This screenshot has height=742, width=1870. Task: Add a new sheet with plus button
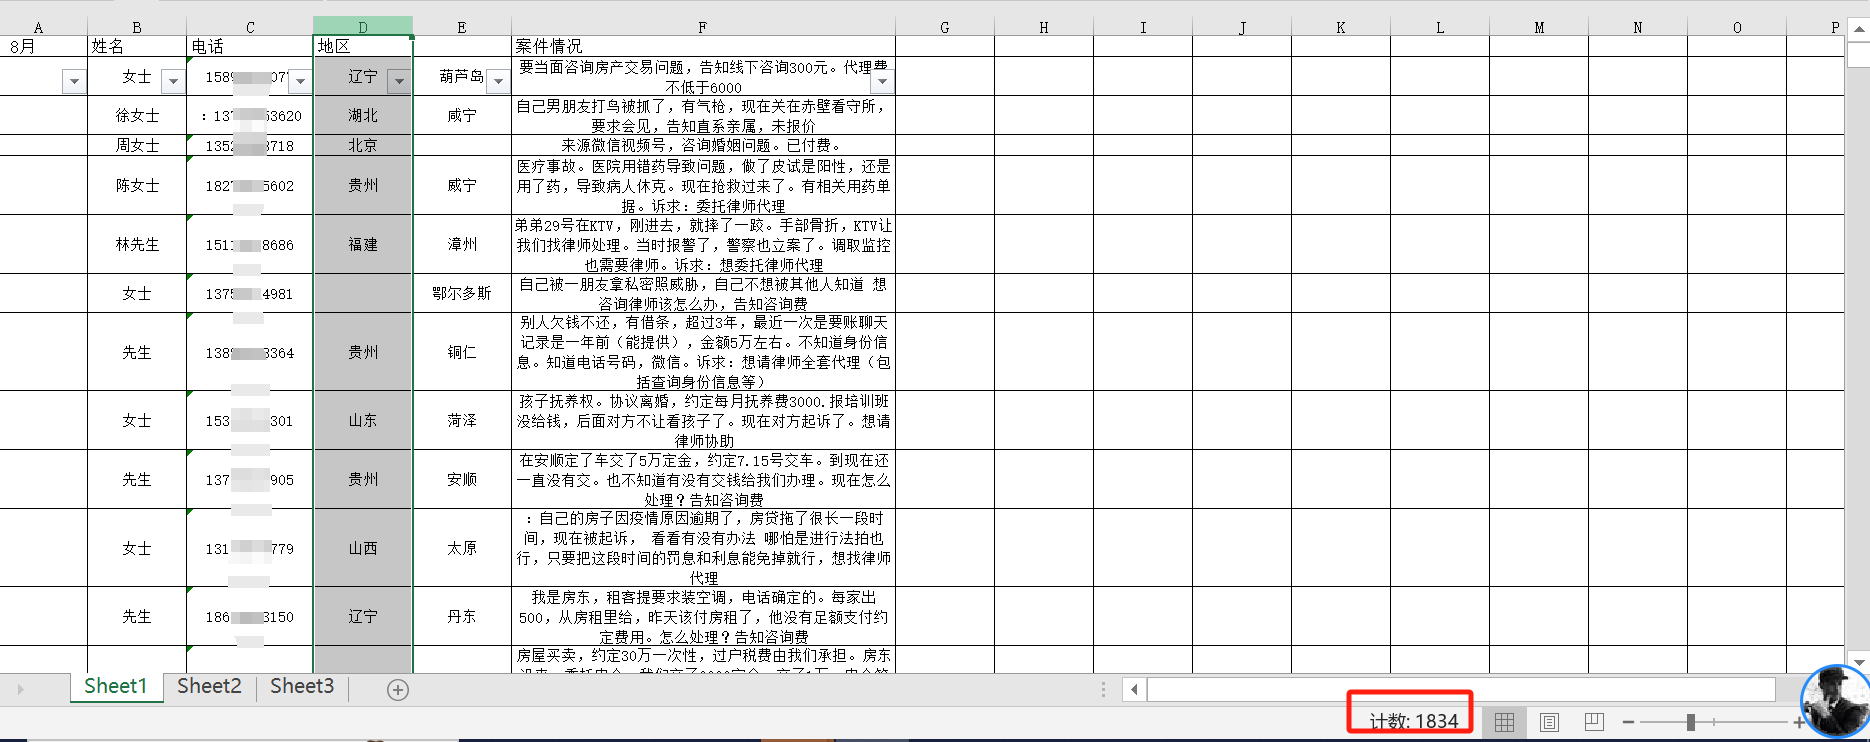tap(397, 690)
